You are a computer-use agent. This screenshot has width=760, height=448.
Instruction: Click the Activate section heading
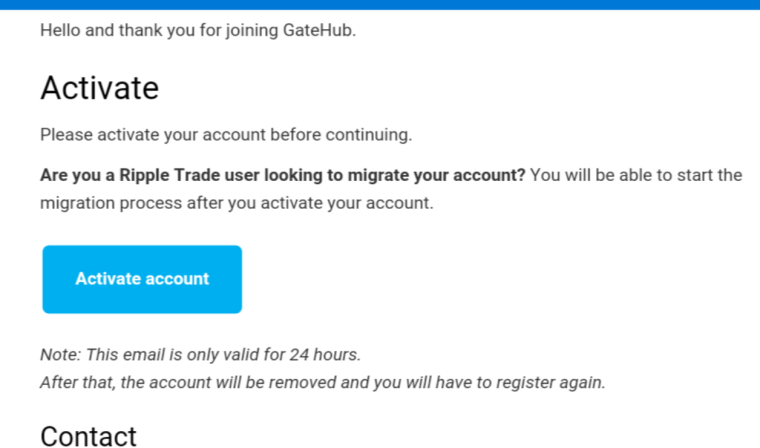tap(99, 88)
